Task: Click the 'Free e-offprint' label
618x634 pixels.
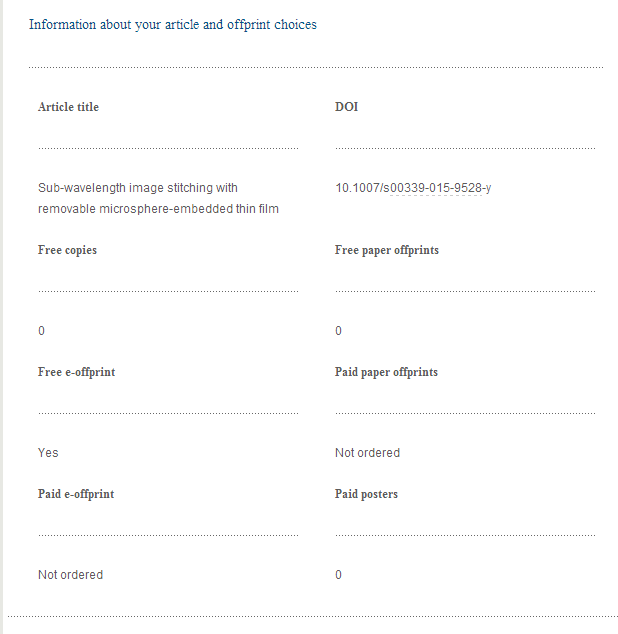Action: tap(76, 372)
